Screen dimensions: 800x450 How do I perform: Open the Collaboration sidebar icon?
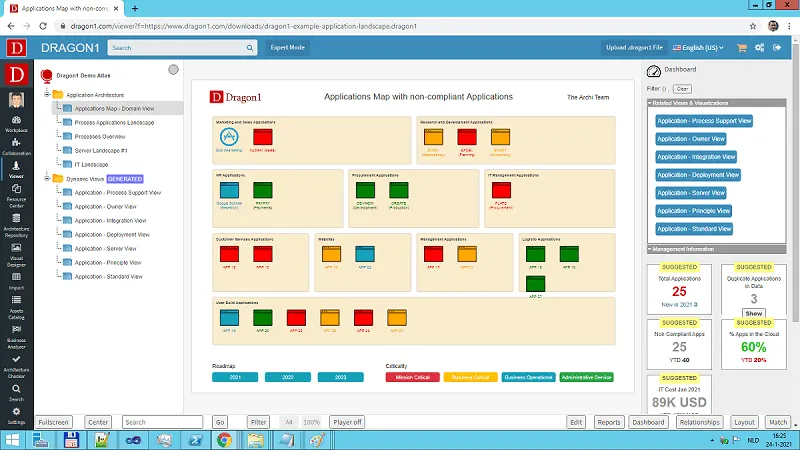click(16, 146)
